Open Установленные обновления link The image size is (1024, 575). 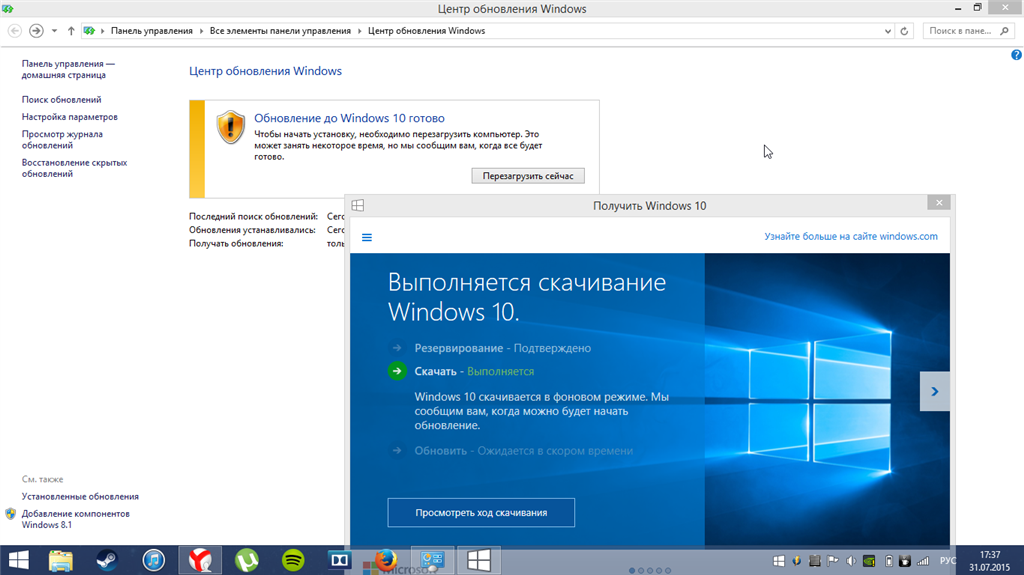pos(80,497)
